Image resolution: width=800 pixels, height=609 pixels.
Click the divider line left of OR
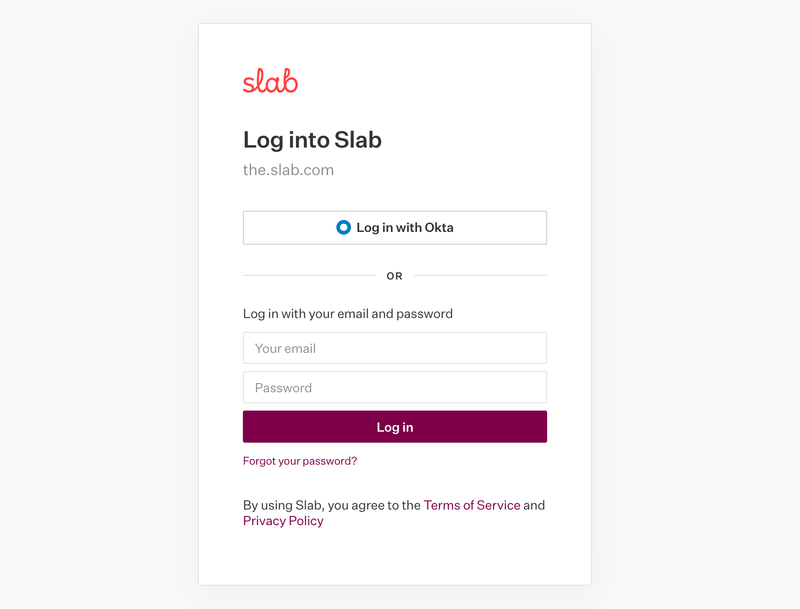[308, 275]
